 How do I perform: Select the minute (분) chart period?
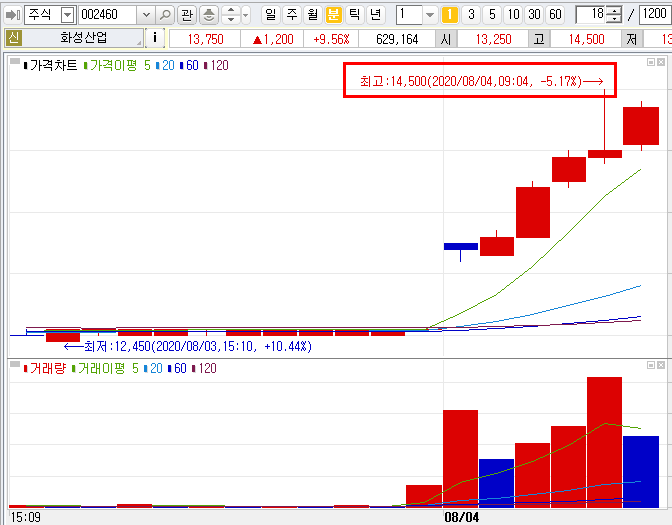[x=333, y=15]
